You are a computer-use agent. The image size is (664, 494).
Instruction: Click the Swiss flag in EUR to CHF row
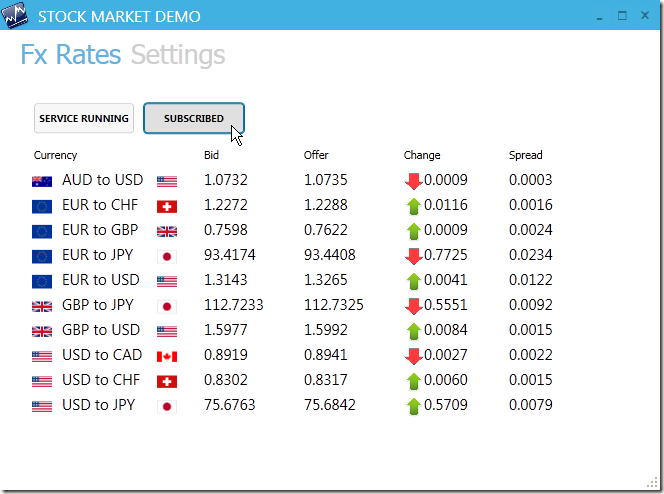coord(167,206)
